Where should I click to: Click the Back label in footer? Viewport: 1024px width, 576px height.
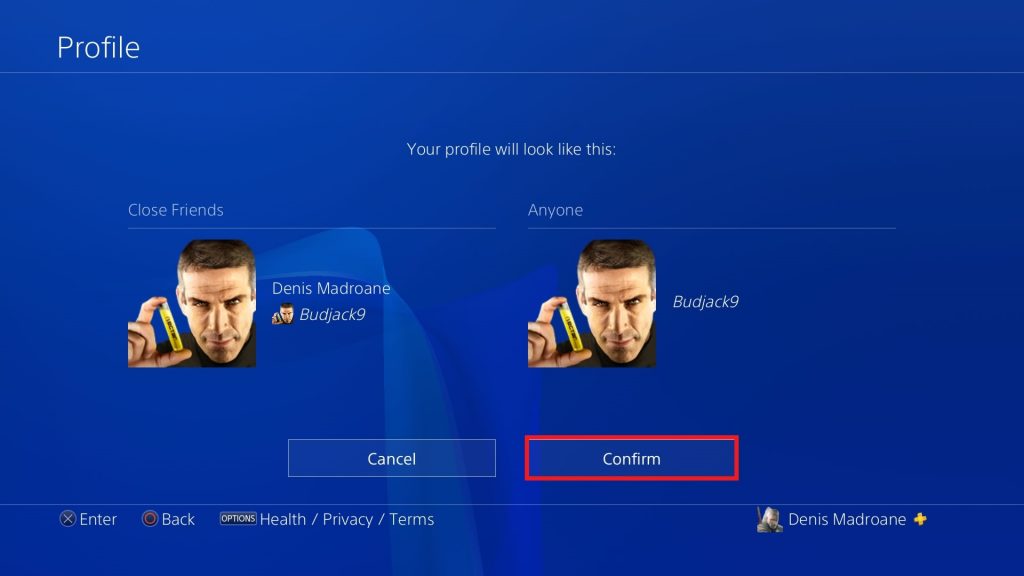[178, 519]
